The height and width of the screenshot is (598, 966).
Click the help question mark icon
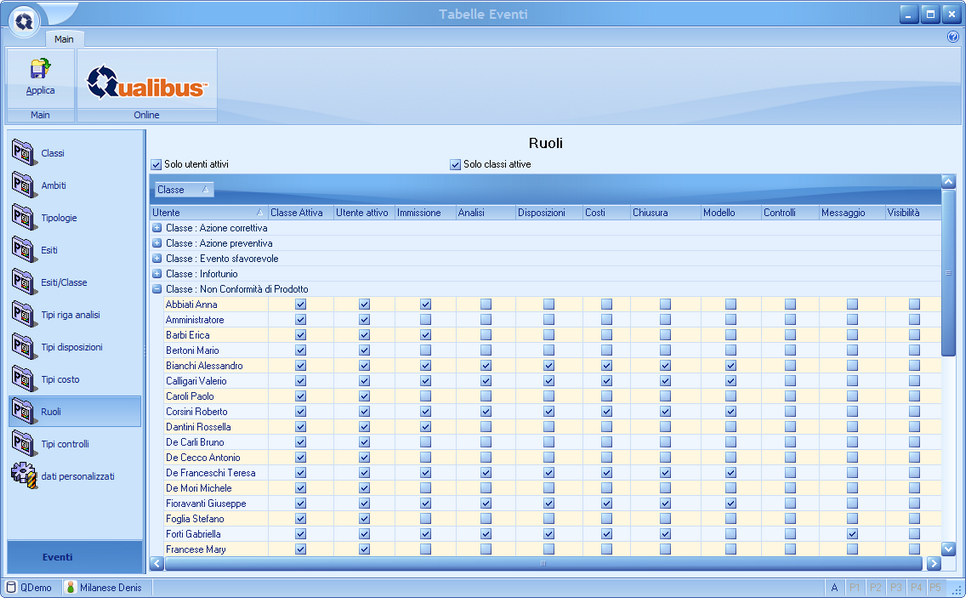click(952, 37)
